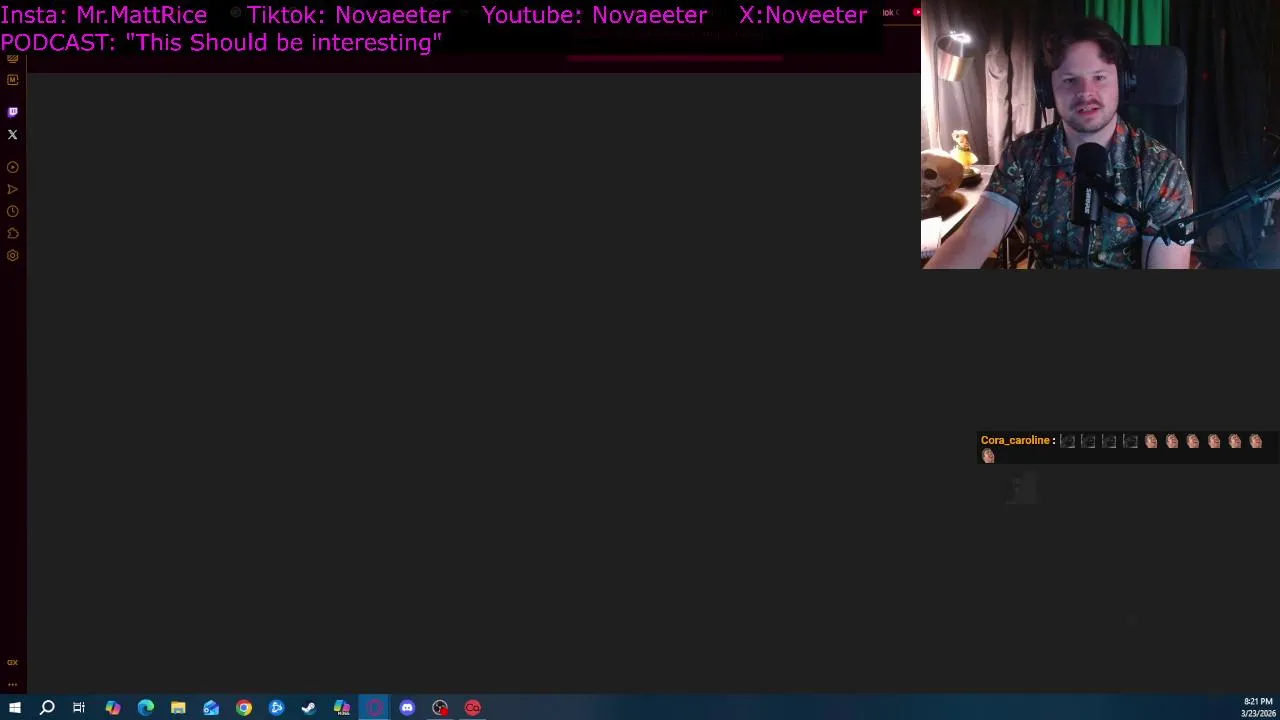This screenshot has height=720, width=1280.
Task: Open the X (Twitter) sidebar panel
Action: [13, 134]
